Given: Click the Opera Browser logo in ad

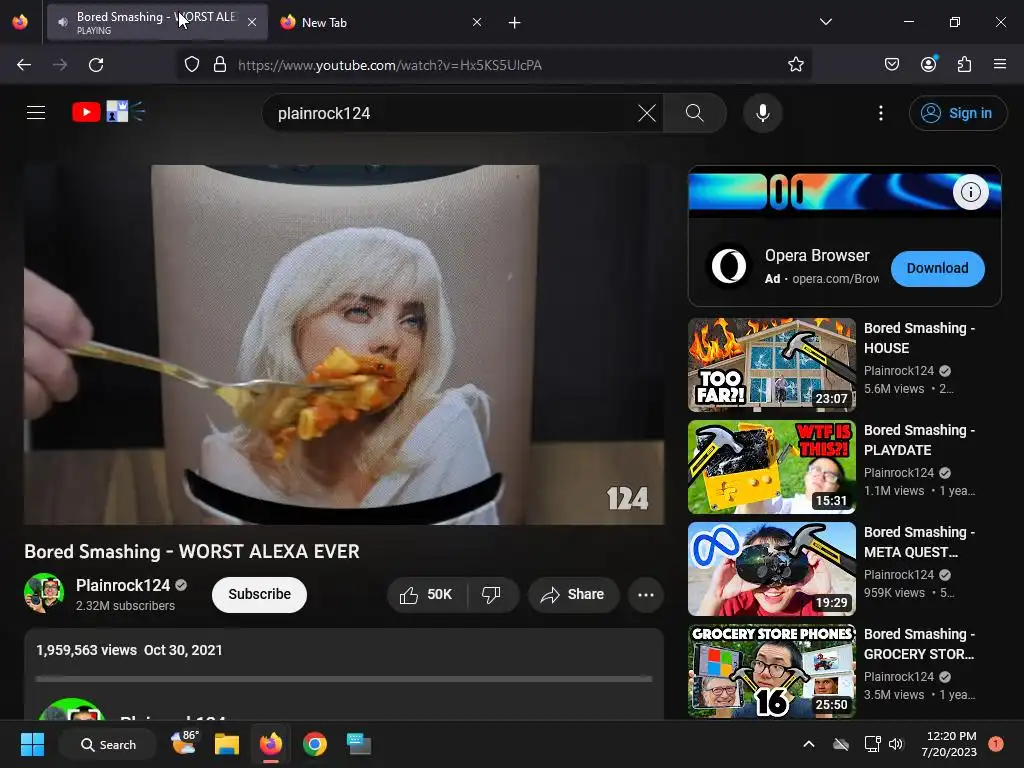Looking at the screenshot, I should pyautogui.click(x=729, y=266).
